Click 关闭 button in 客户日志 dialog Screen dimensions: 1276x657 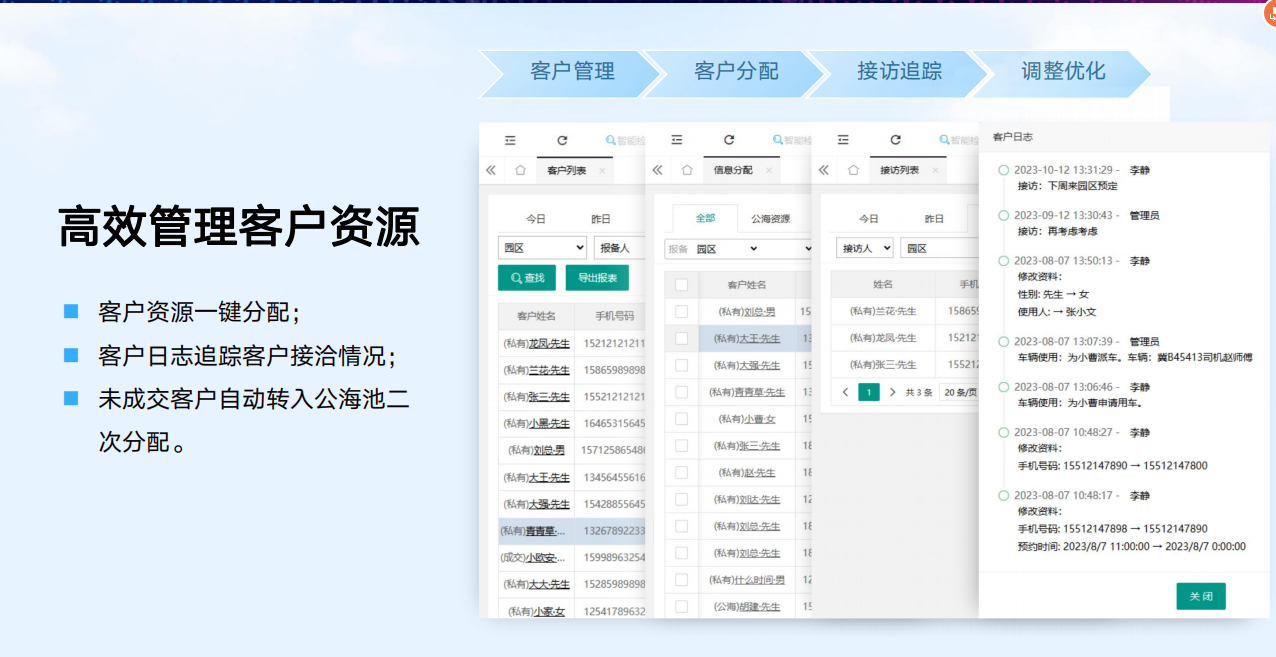(x=1200, y=596)
